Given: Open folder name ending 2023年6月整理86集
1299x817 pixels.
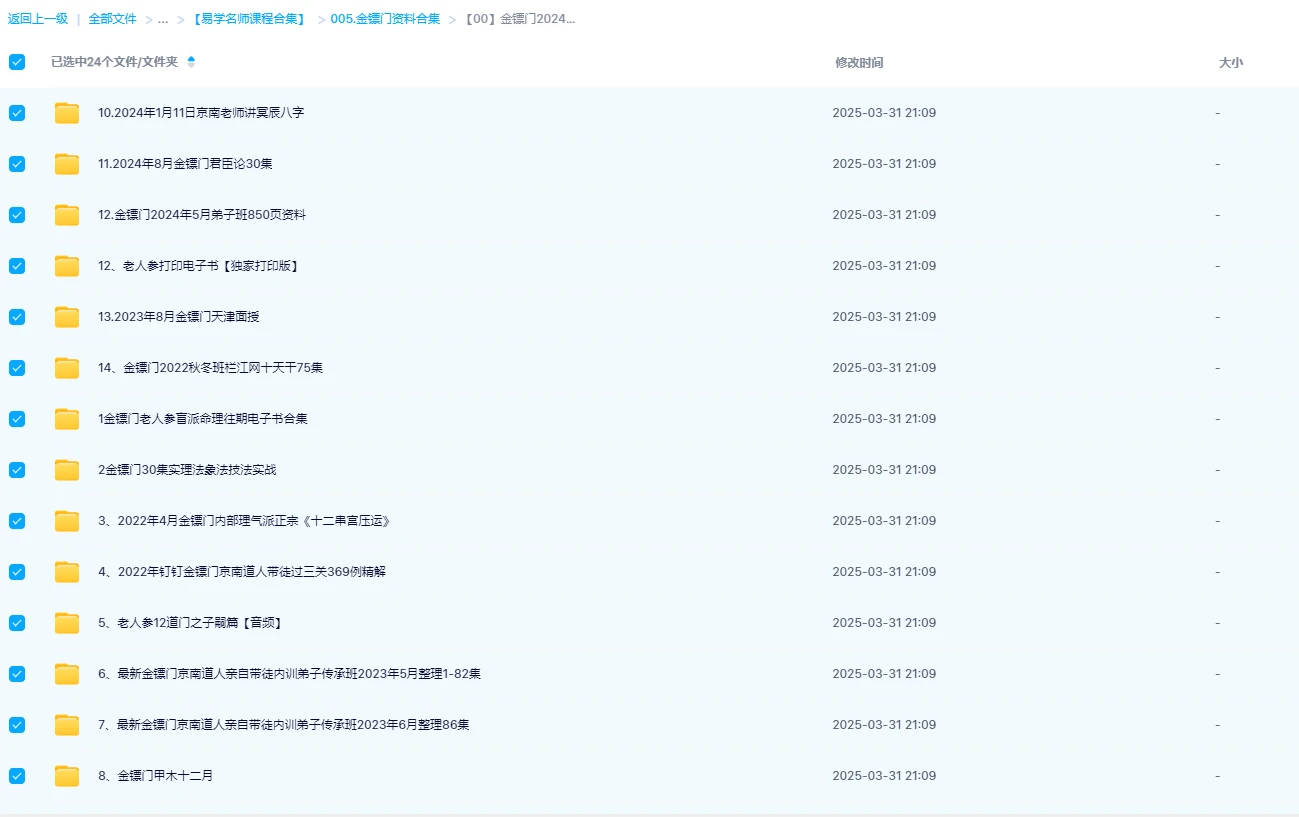Looking at the screenshot, I should tap(284, 725).
